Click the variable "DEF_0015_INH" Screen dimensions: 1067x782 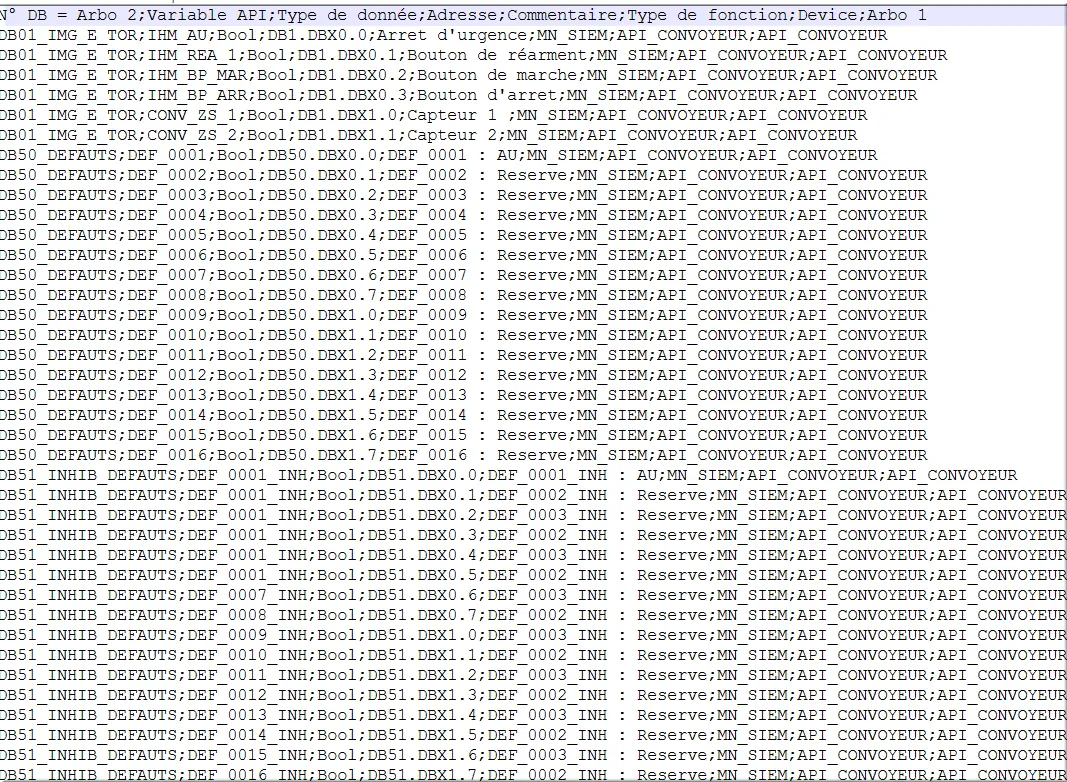pyautogui.click(x=247, y=755)
